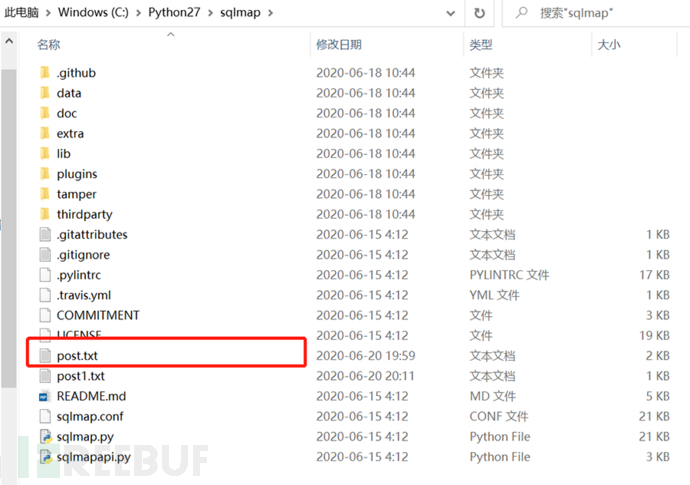
Task: Select the thirdparty folder name
Action: pyautogui.click(x=84, y=215)
